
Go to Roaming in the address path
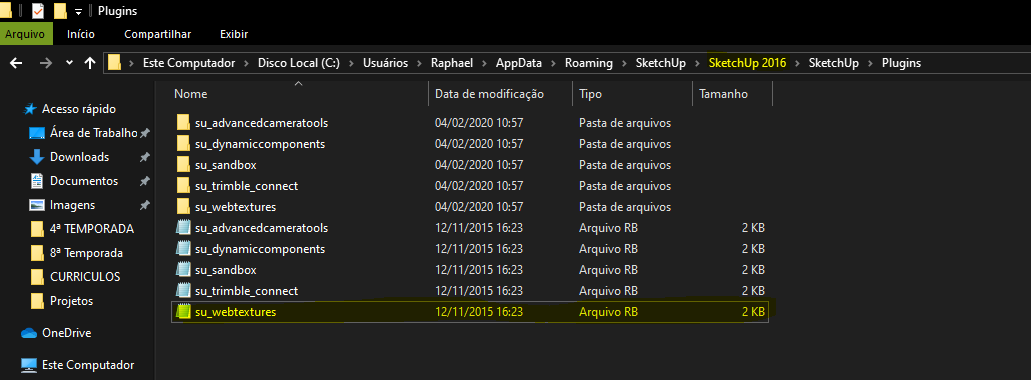click(x=588, y=63)
